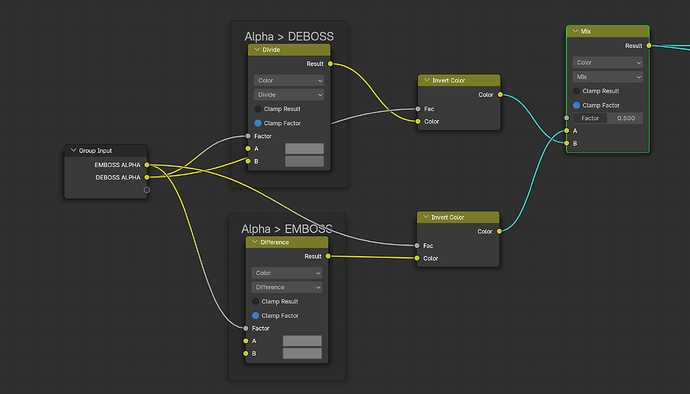Click the Difference node Factor input socket
The height and width of the screenshot is (394, 690).
[x=246, y=328]
